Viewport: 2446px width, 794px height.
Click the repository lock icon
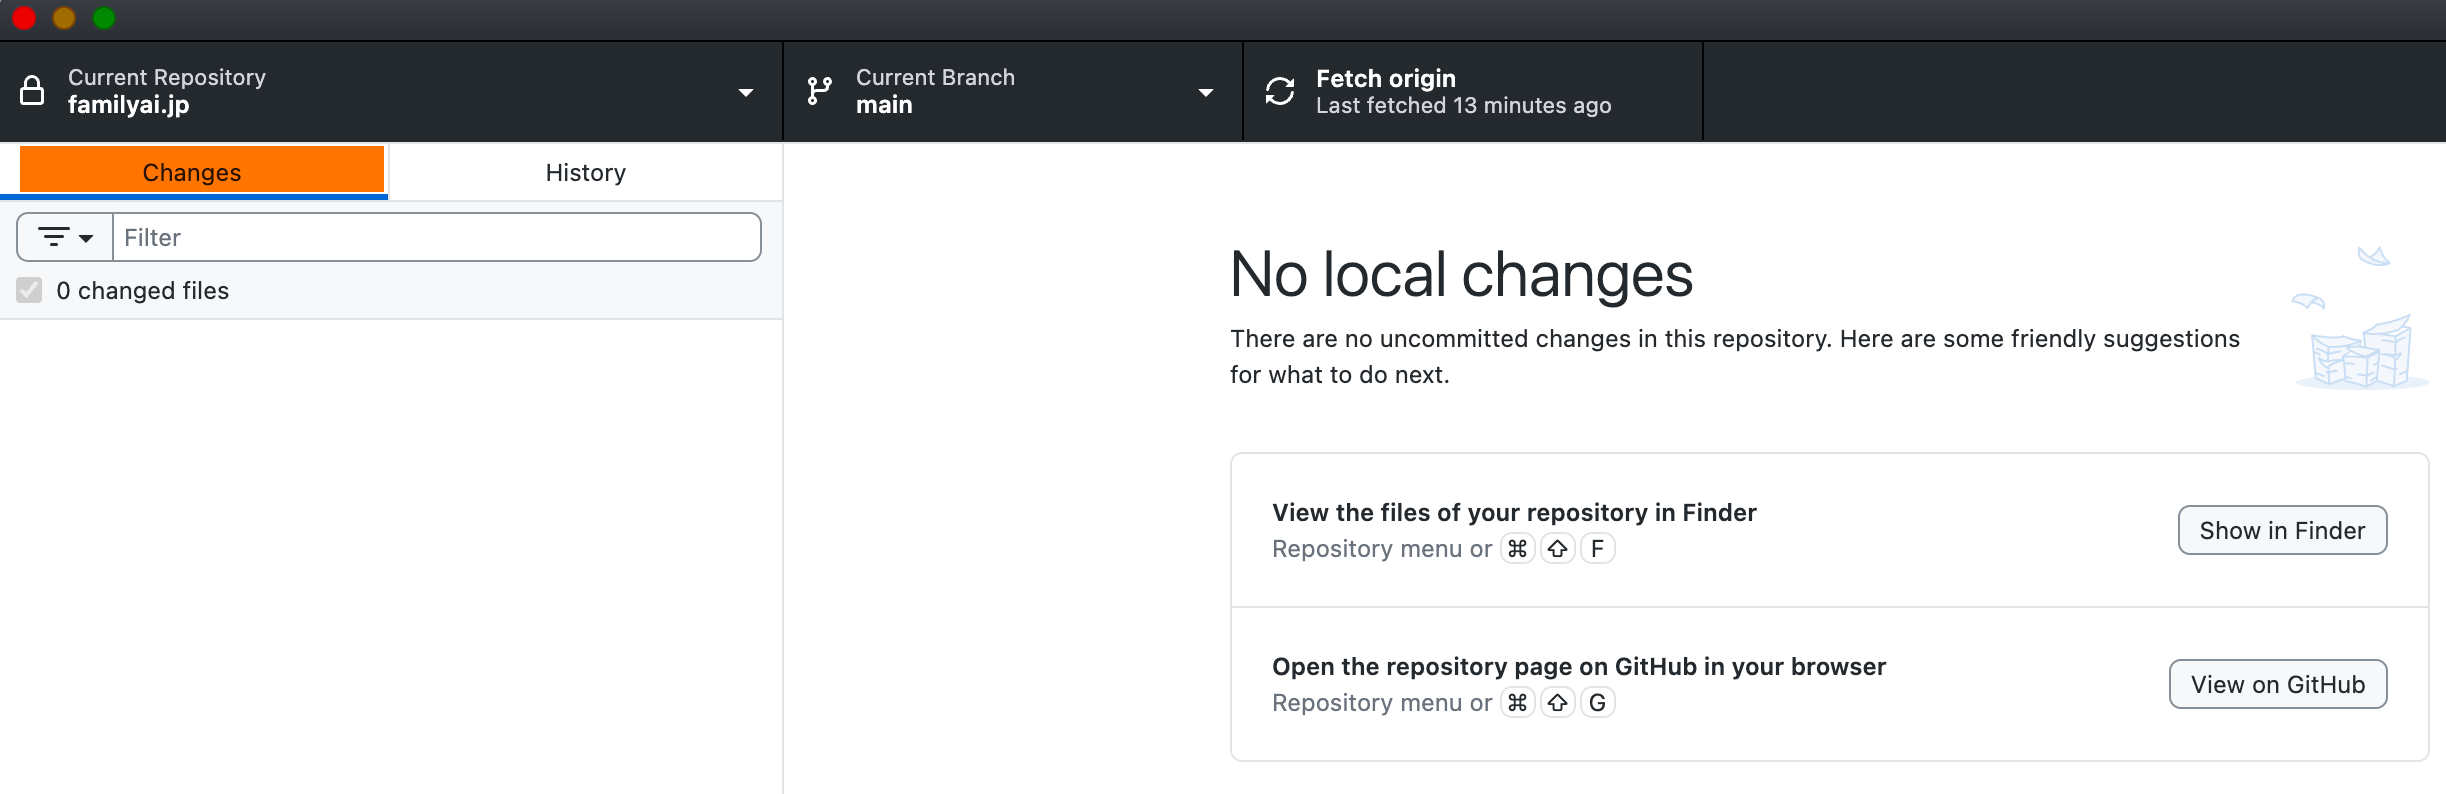[x=32, y=91]
